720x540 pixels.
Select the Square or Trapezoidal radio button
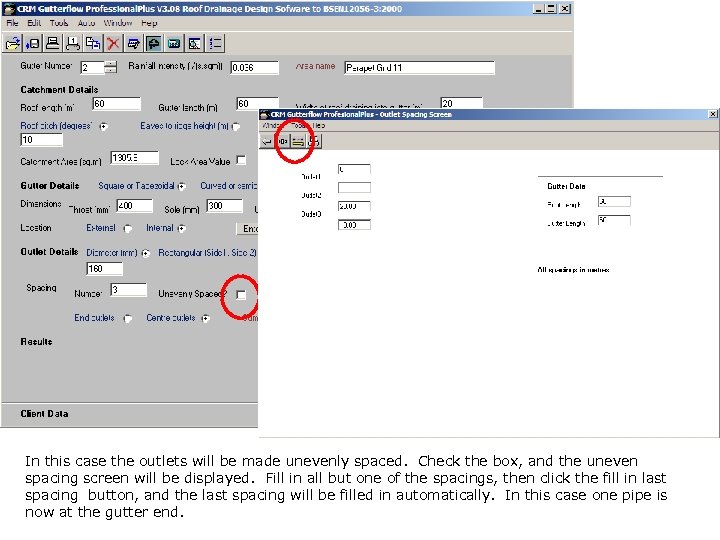(x=182, y=186)
